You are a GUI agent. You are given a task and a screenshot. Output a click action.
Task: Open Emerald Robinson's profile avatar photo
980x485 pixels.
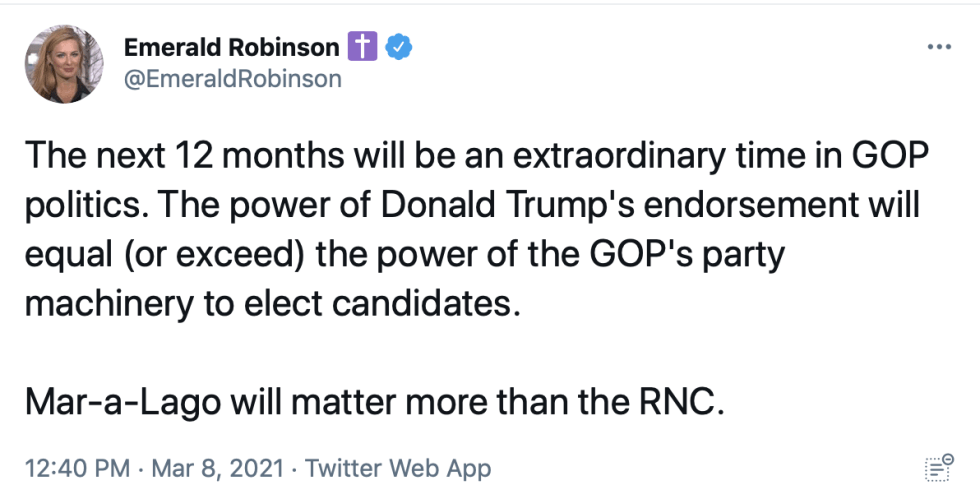64,64
